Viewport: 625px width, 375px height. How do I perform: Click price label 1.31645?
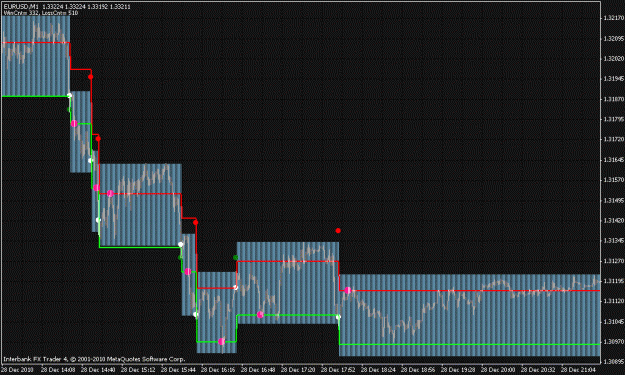613,160
